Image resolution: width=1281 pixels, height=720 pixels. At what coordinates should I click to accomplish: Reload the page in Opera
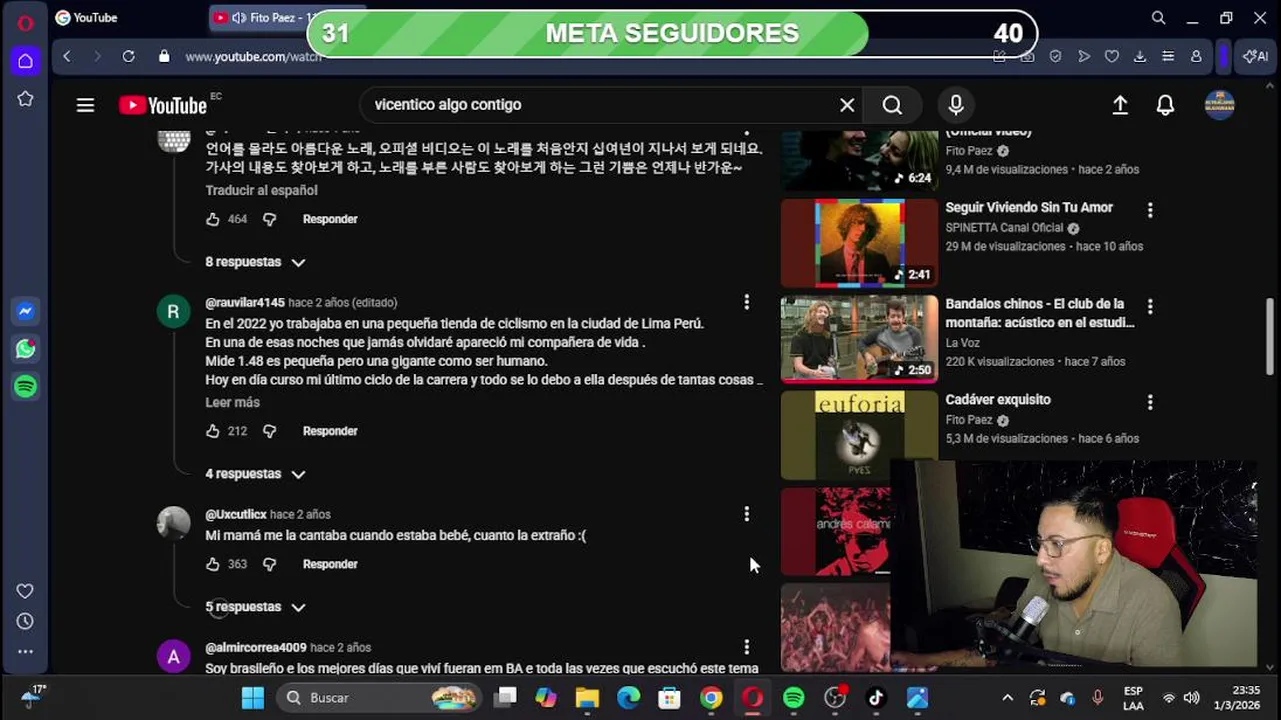(128, 57)
